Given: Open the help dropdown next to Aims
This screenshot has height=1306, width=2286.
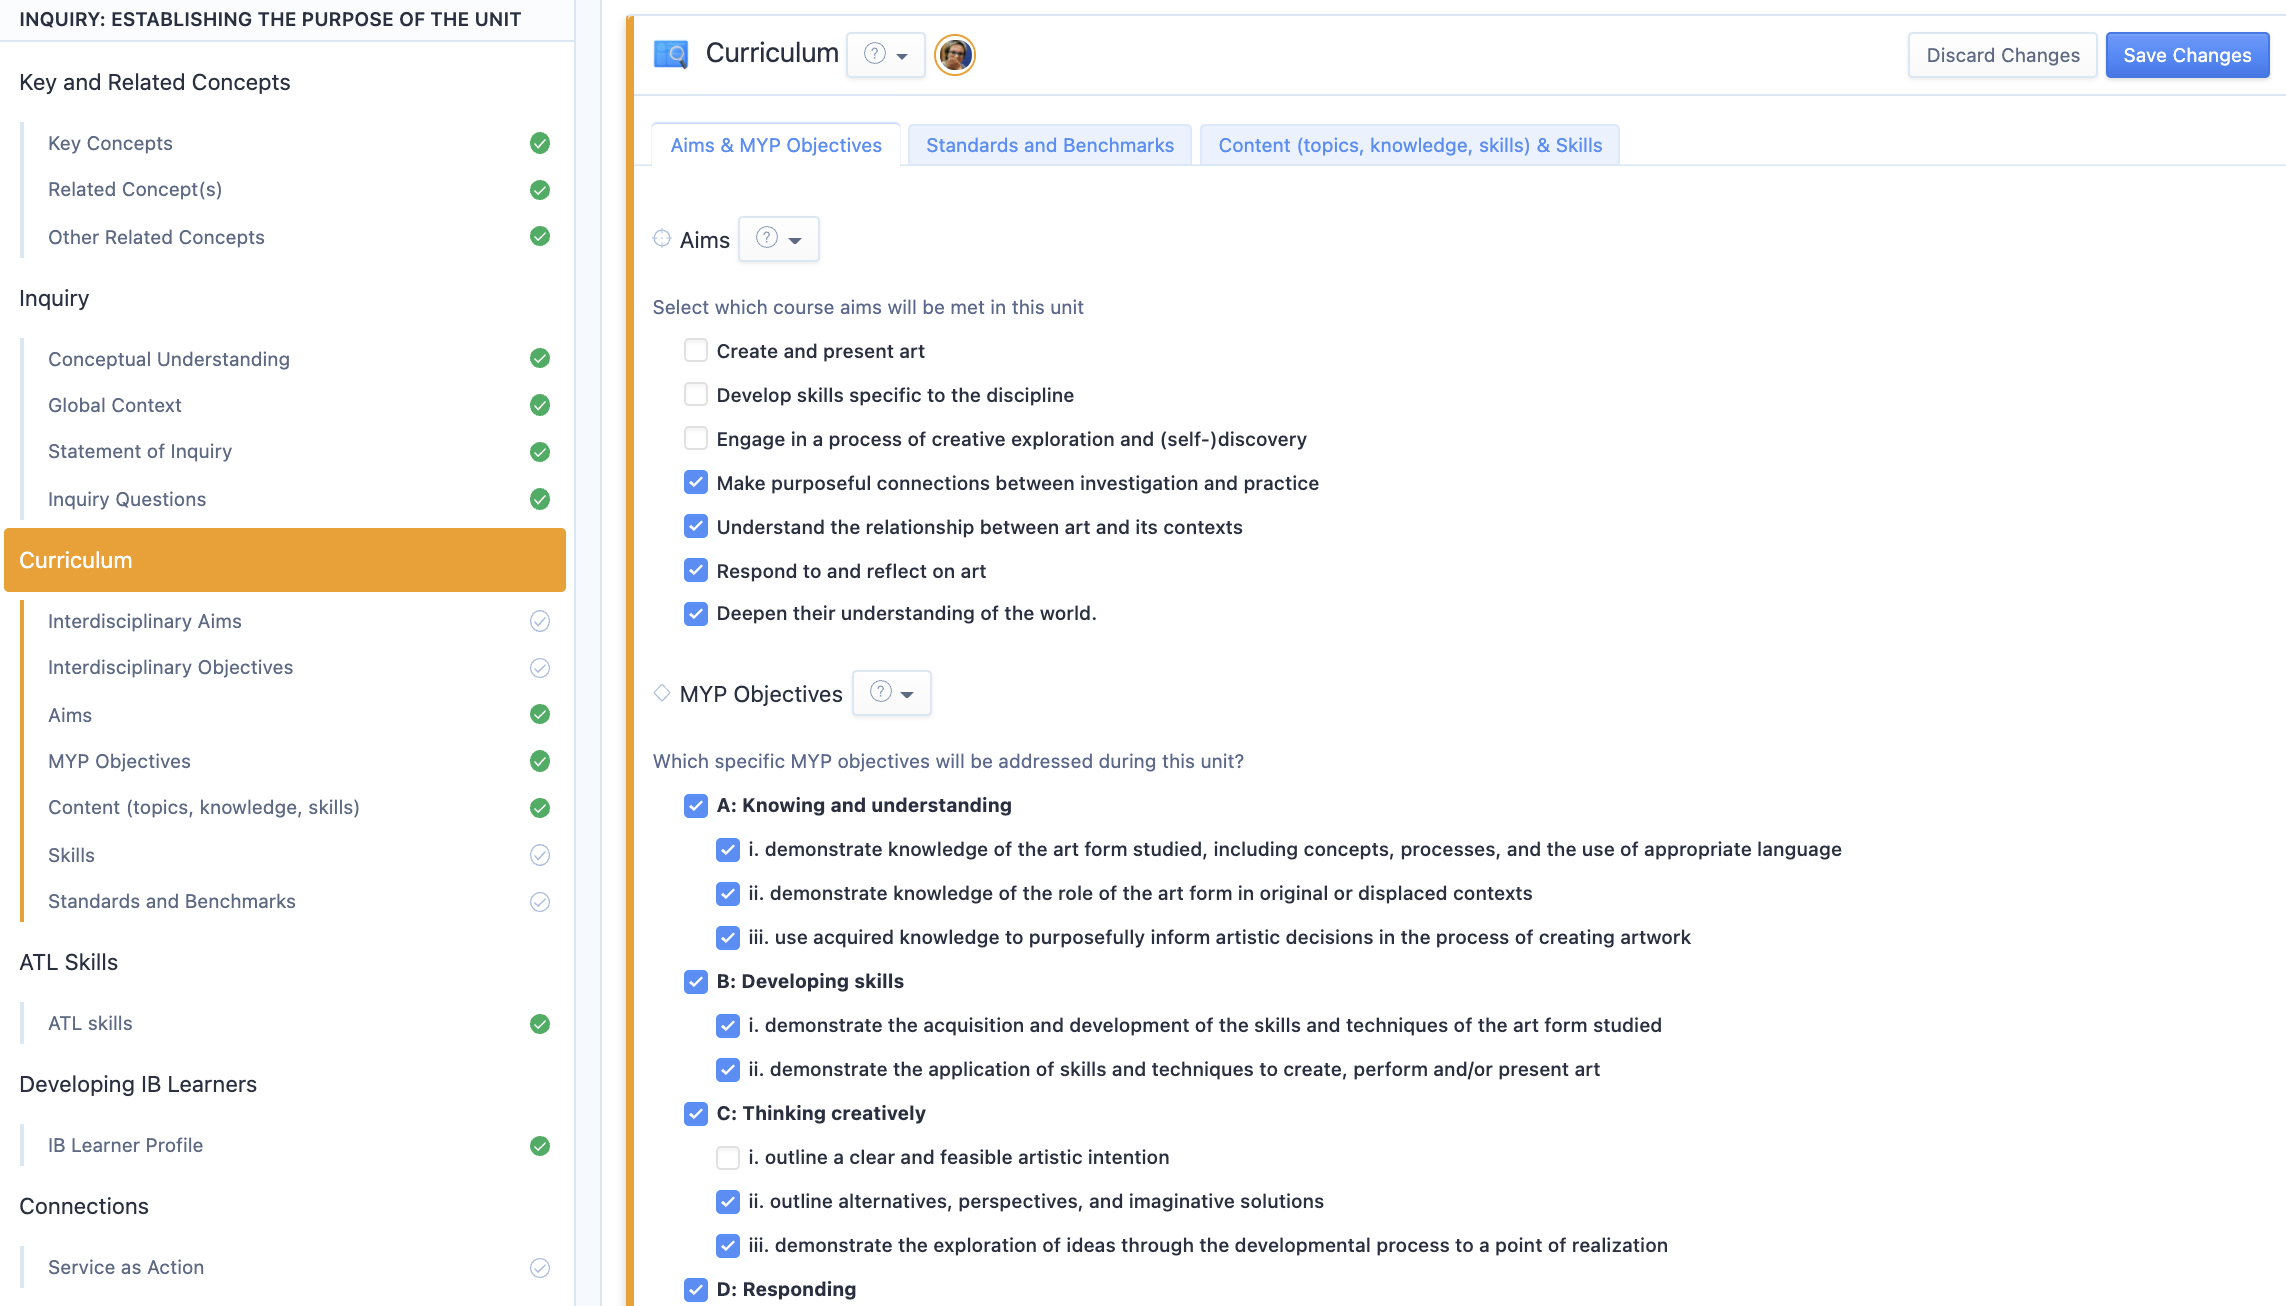Looking at the screenshot, I should (x=779, y=239).
